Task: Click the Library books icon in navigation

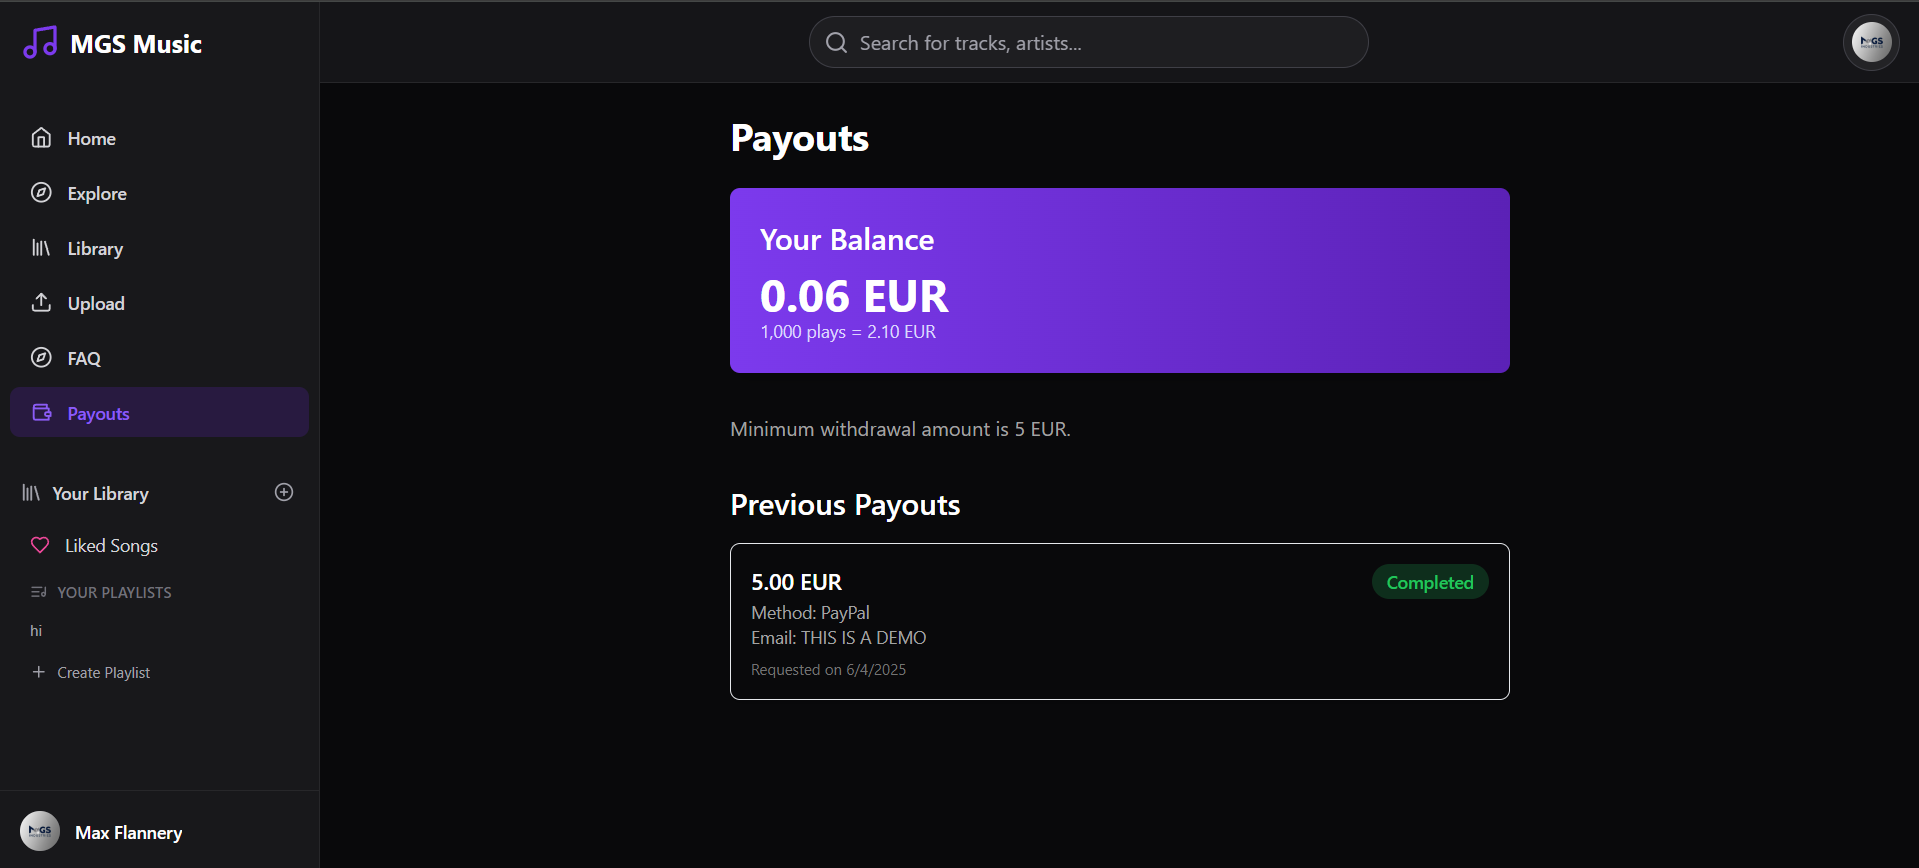Action: 41,248
